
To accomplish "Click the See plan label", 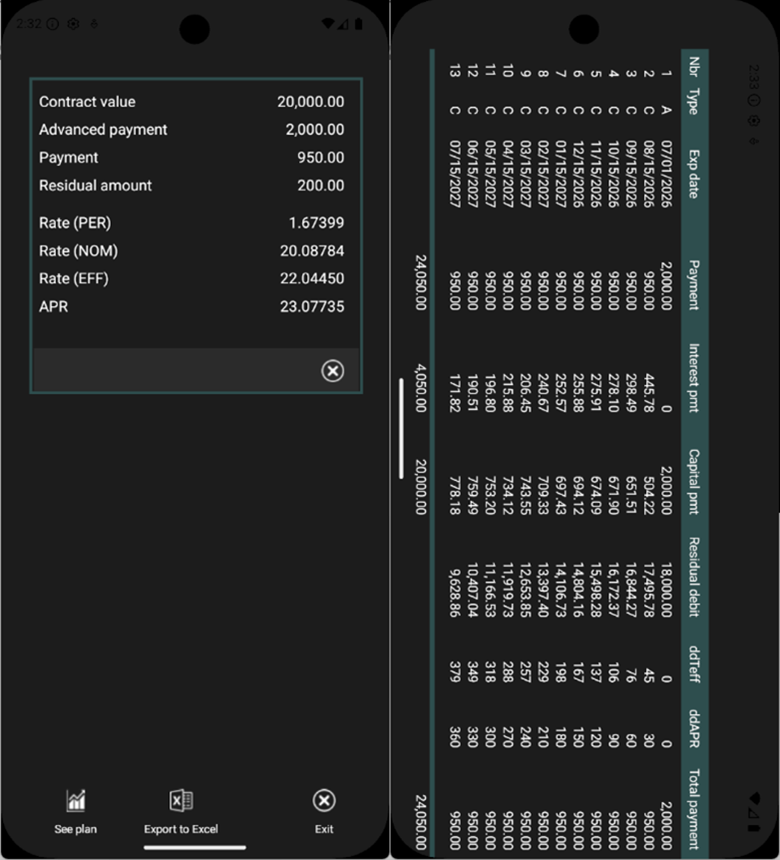I will pos(76,829).
